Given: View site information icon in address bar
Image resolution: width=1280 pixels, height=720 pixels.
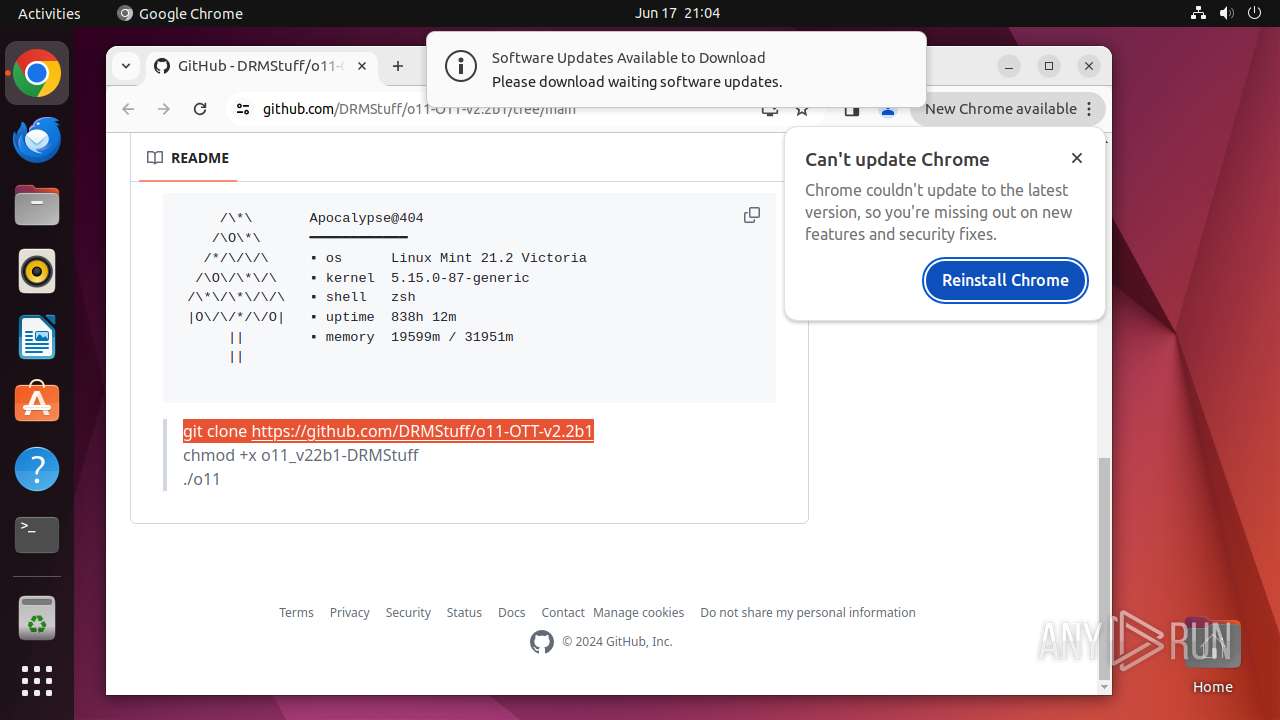Looking at the screenshot, I should (x=243, y=109).
